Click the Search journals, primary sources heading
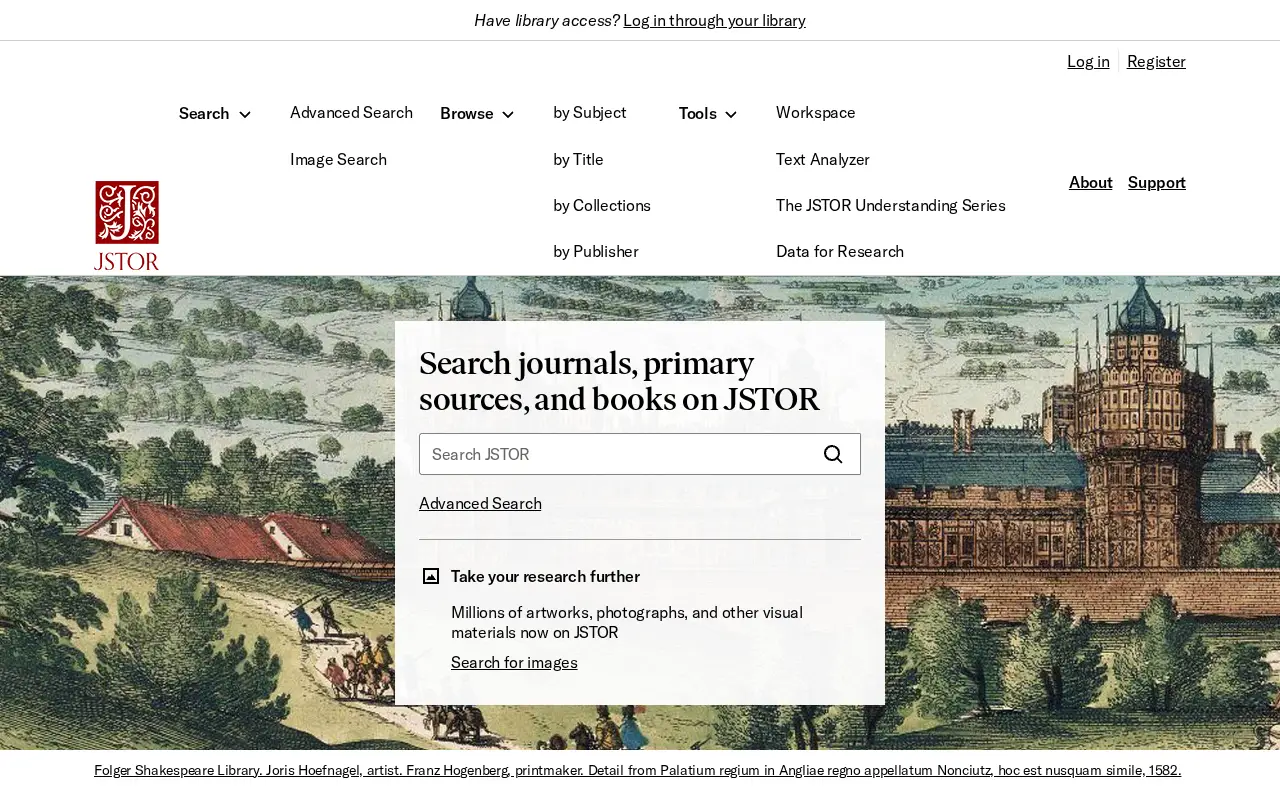This screenshot has height=800, width=1280. pos(619,381)
